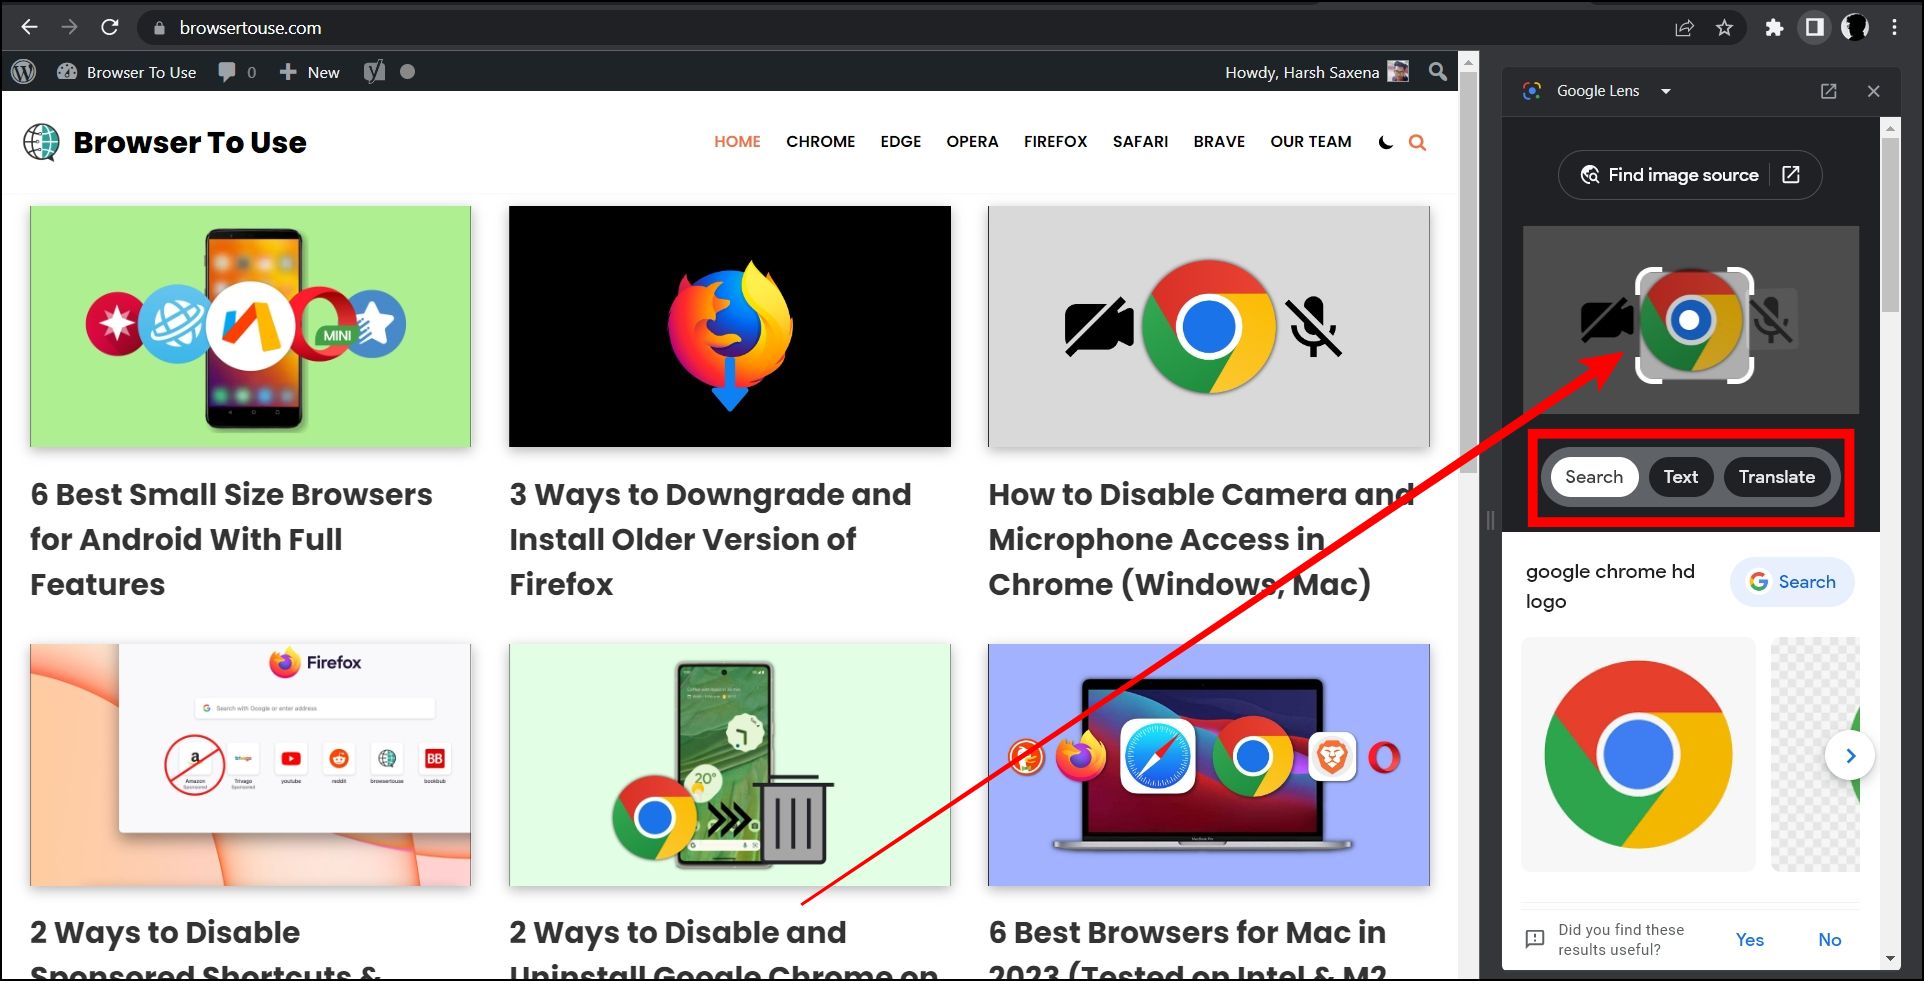Open the uninstall Chrome on Android article thumbnail
This screenshot has width=1924, height=981.
click(730, 764)
